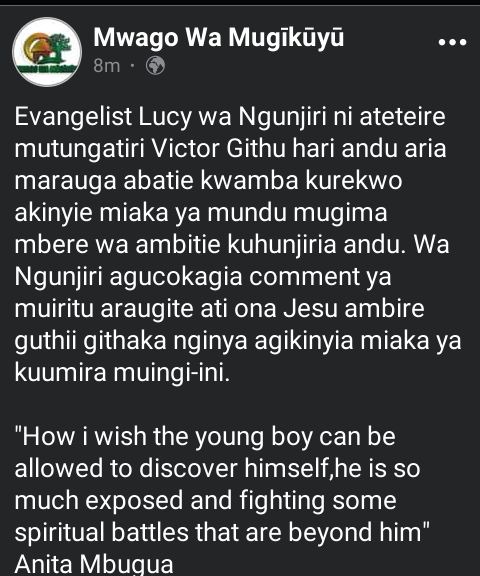Open the 8m post timestamp
Screen dimensions: 480x576
(x=107, y=66)
